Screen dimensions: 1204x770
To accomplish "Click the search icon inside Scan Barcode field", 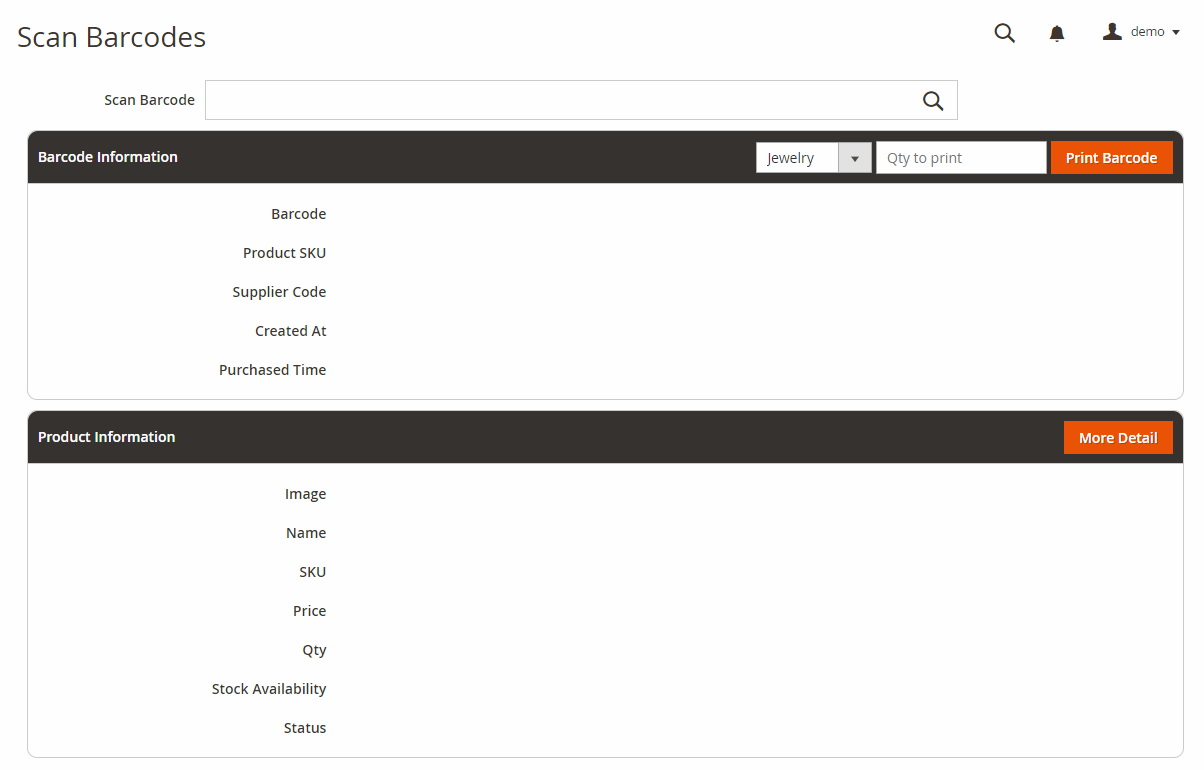I will 933,100.
